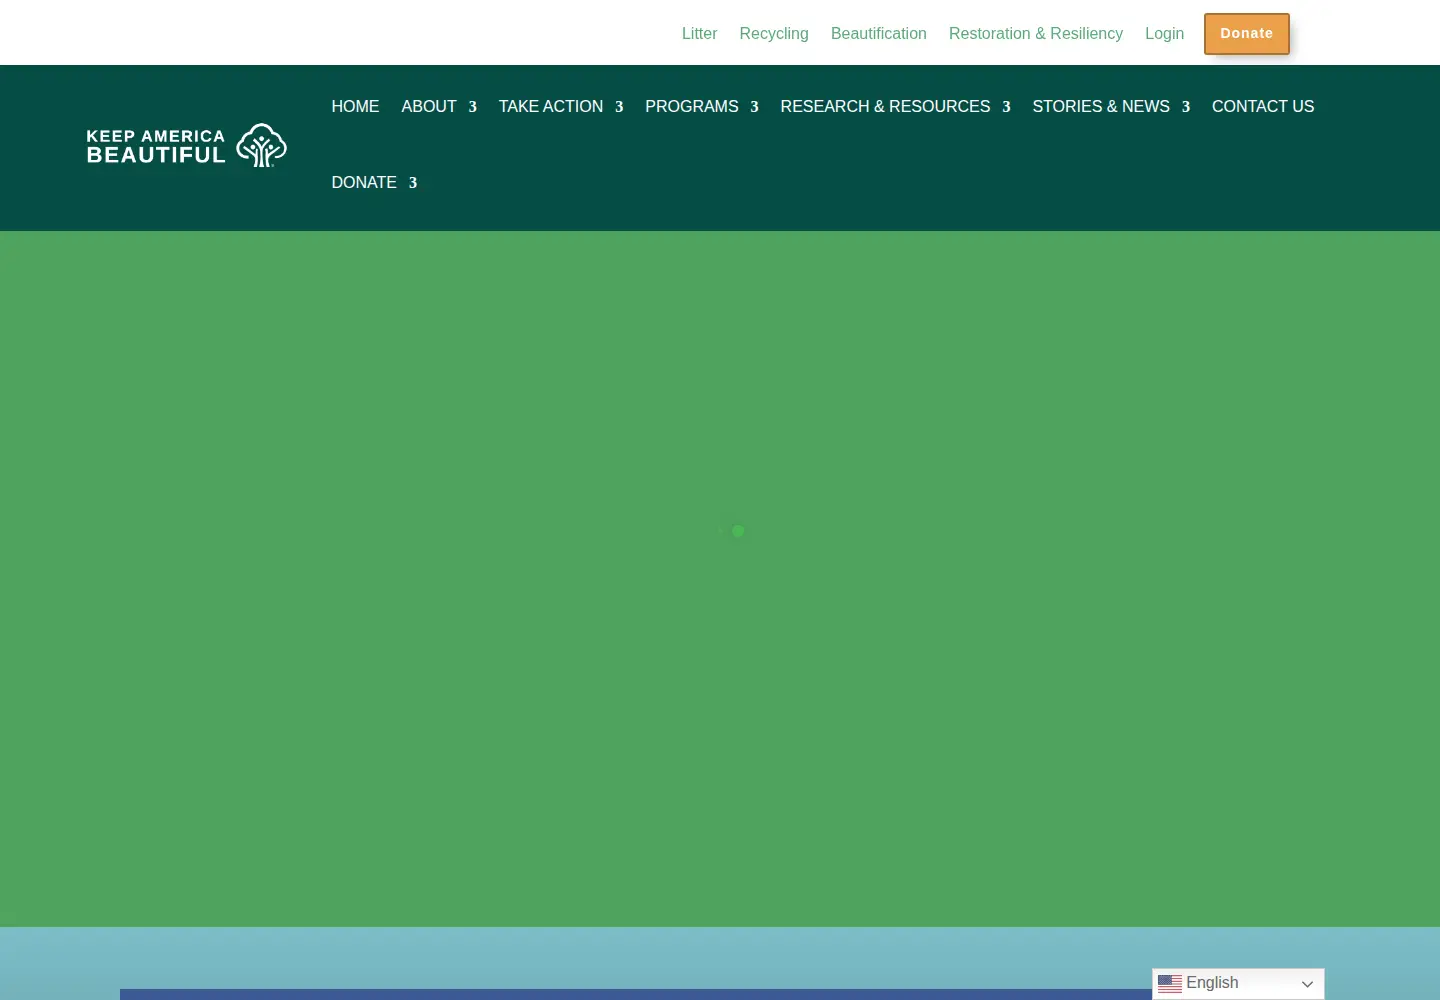Expand the Stories & News submenu arrow
Screen dimensions: 1440x1000
tap(1186, 107)
